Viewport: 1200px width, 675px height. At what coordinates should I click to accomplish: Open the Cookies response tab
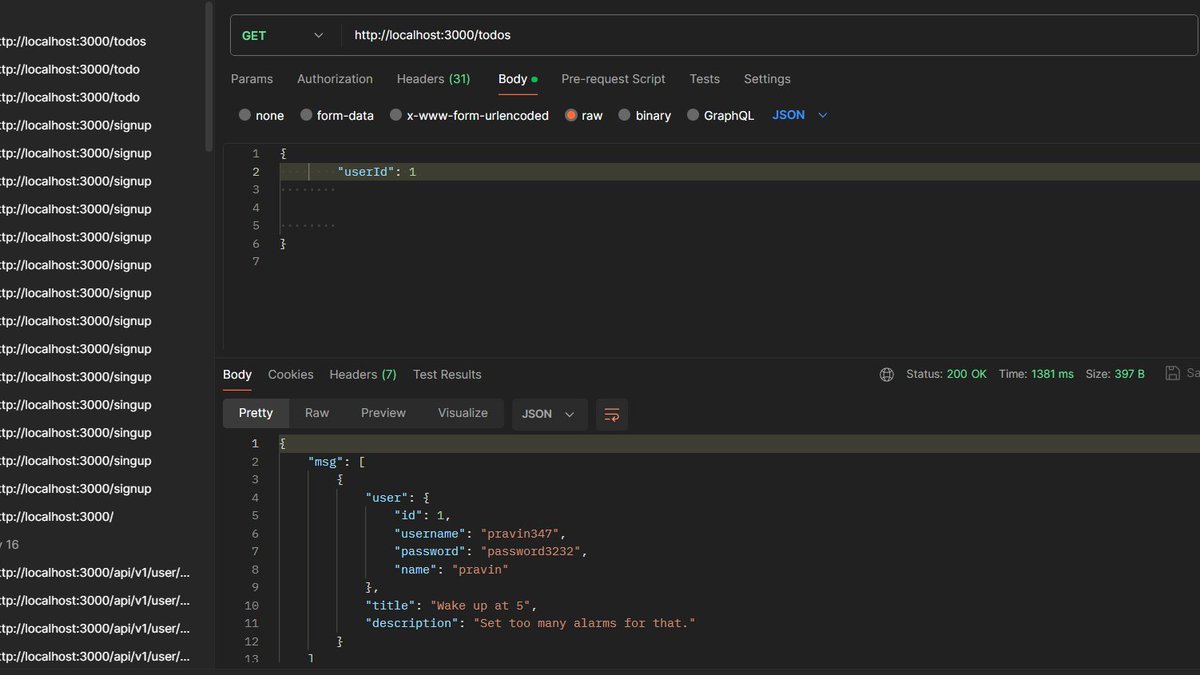pos(290,374)
